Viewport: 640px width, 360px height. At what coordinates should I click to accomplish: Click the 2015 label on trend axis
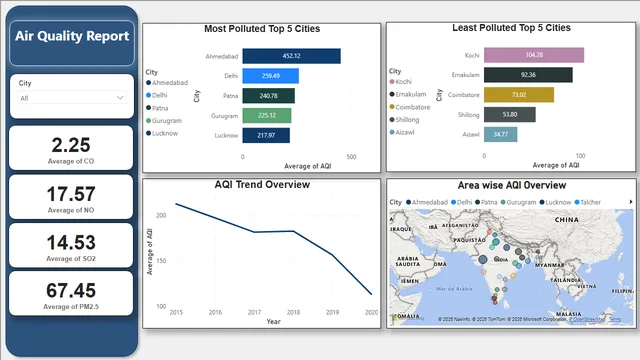click(176, 312)
